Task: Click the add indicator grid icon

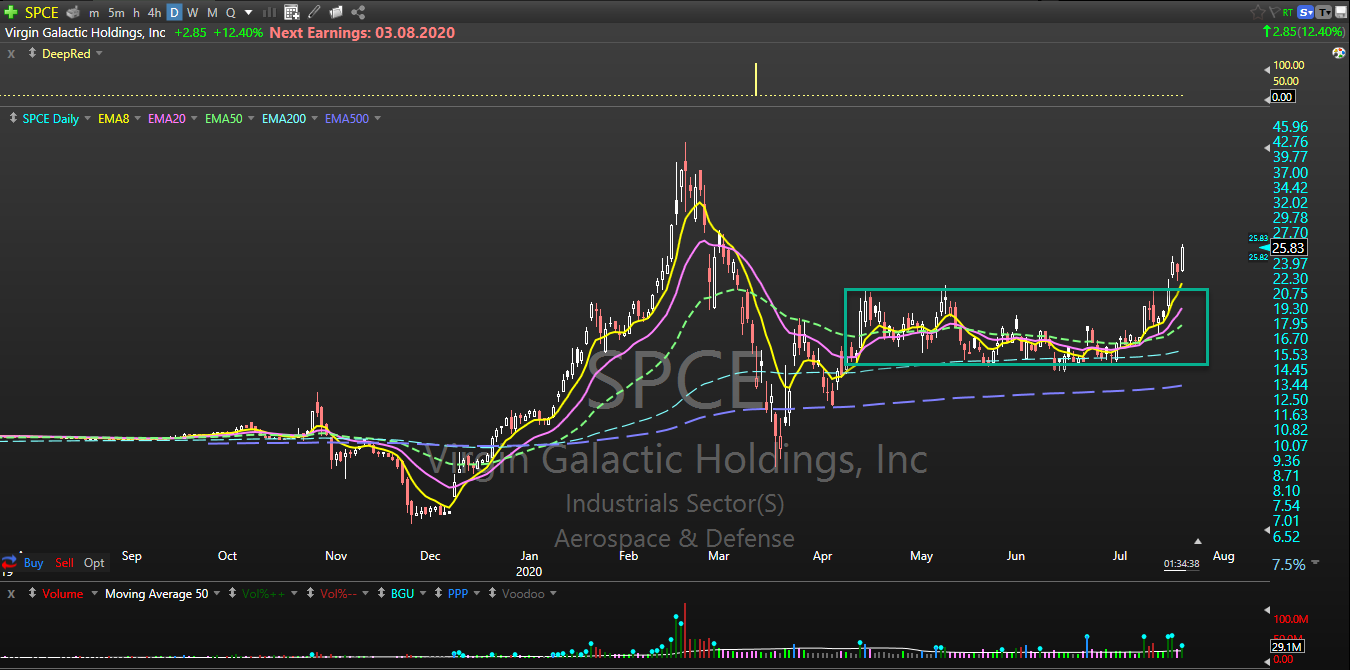Action: click(292, 13)
